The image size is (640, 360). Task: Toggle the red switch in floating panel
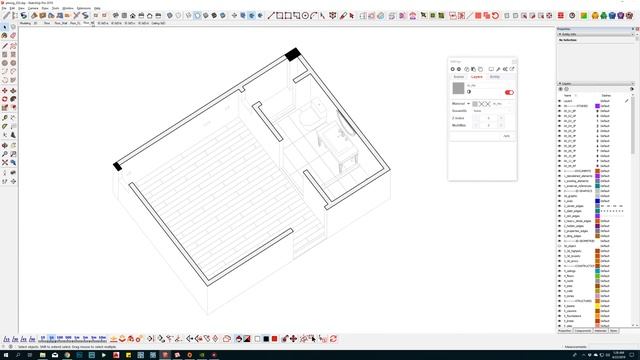509,92
